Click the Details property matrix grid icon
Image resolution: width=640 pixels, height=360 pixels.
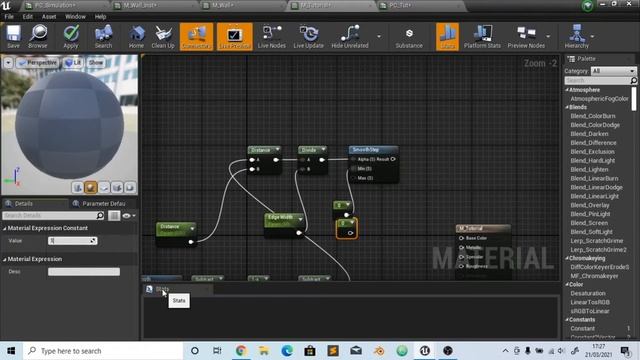pyautogui.click(x=114, y=215)
